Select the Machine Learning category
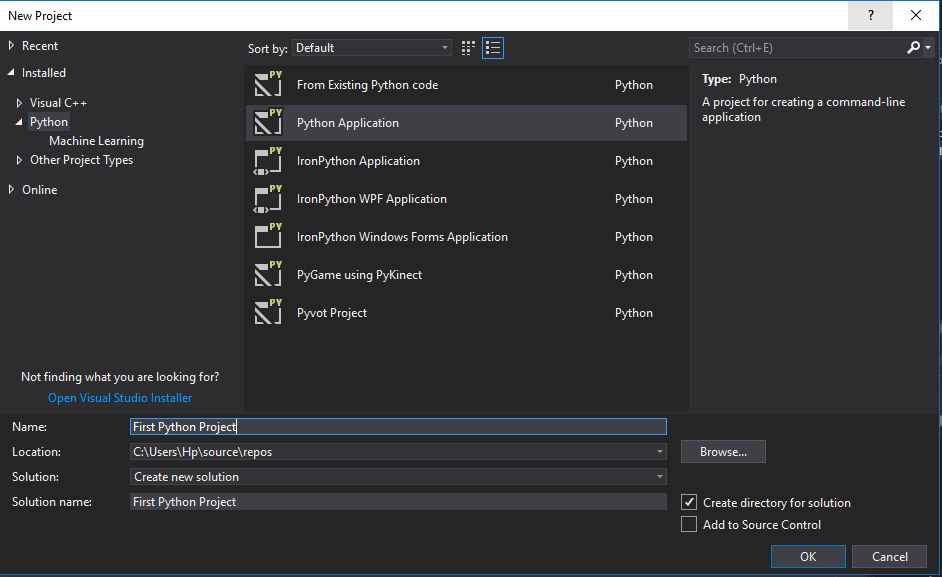942x577 pixels. click(96, 140)
